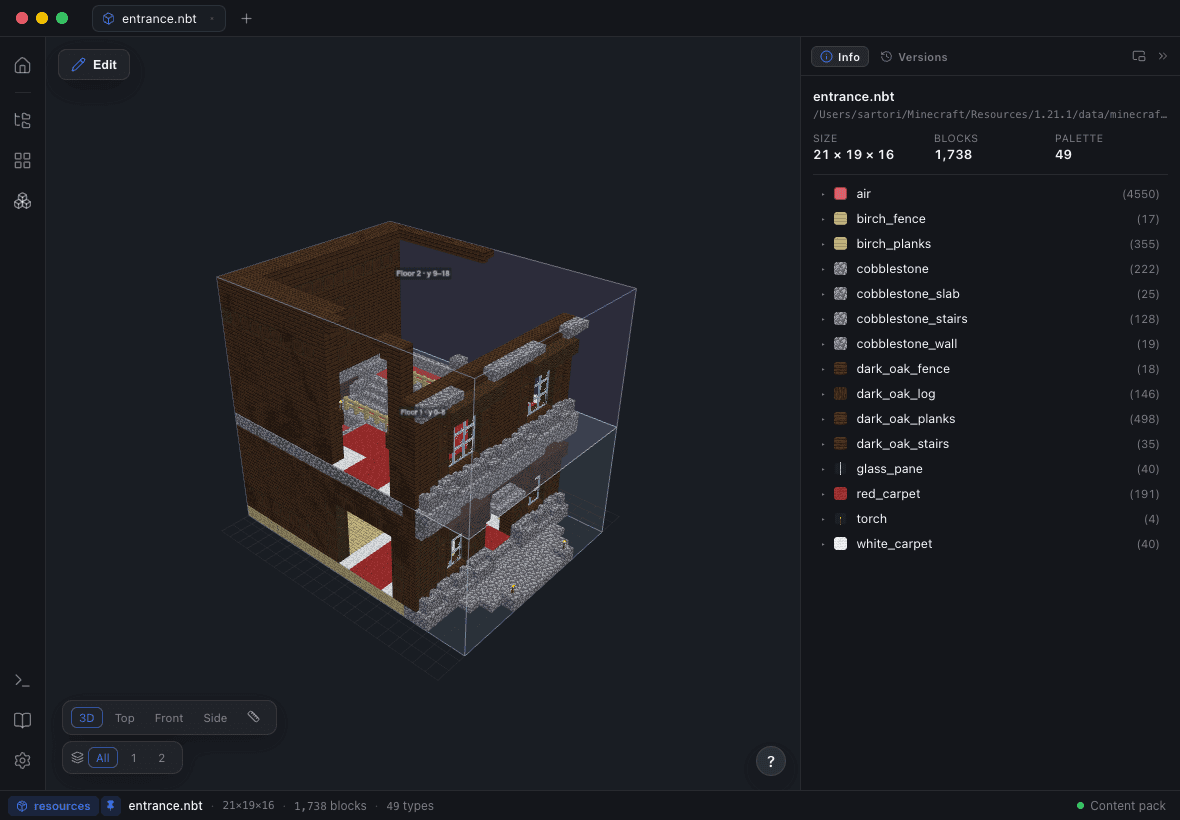Close the entrance.nbt tab
Image resolution: width=1180 pixels, height=820 pixels.
212,19
